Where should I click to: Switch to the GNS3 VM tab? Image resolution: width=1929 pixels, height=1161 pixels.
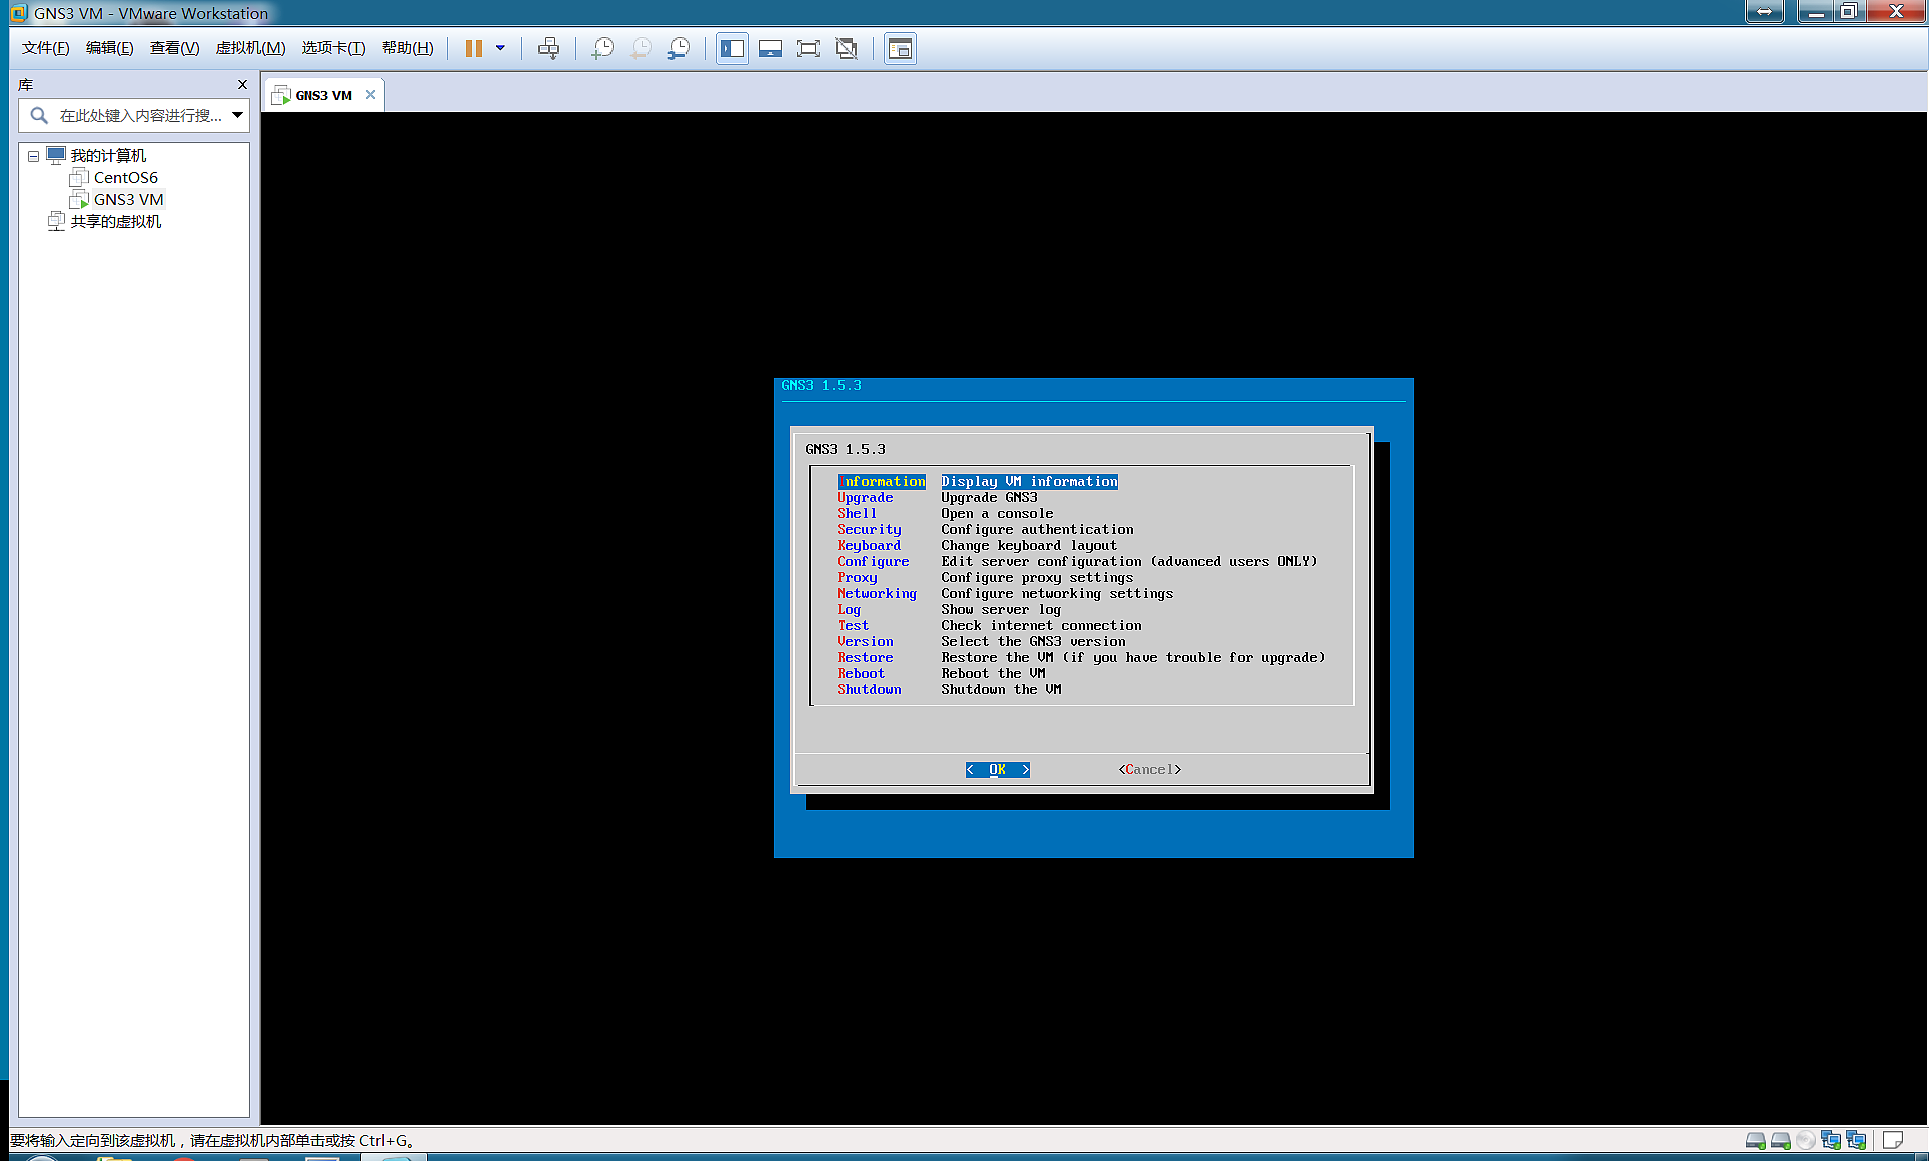[x=322, y=95]
